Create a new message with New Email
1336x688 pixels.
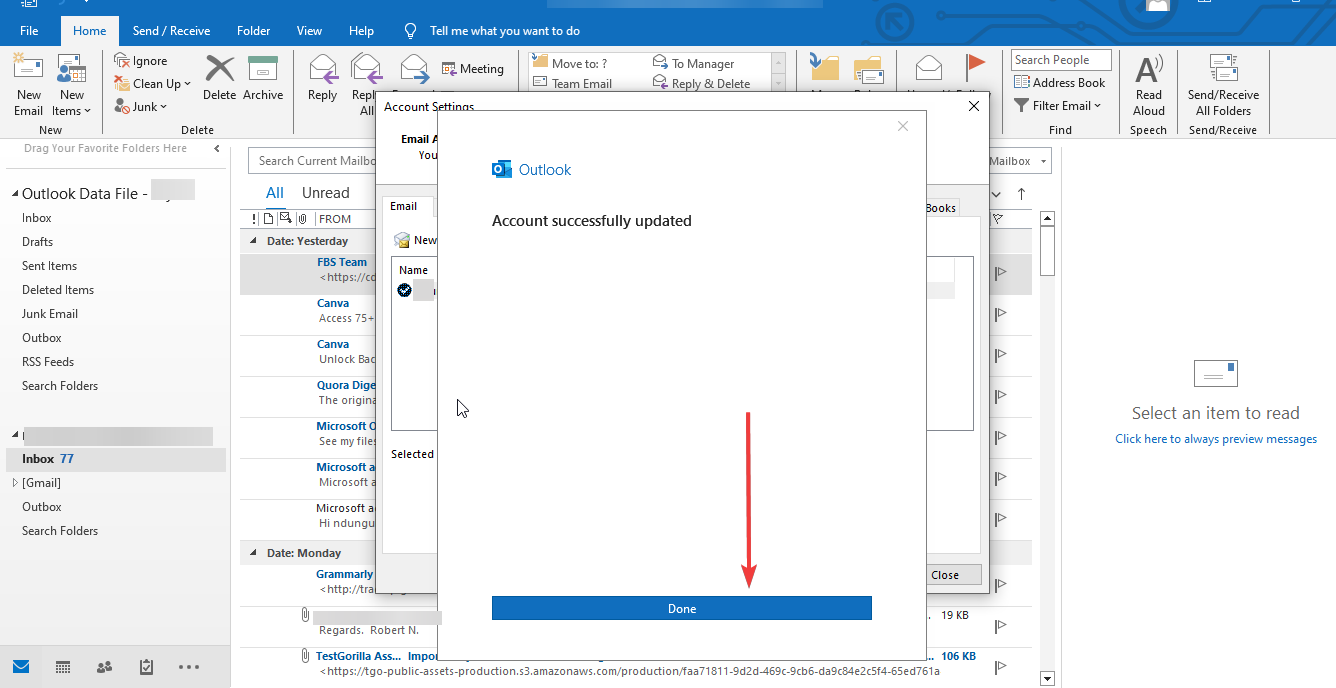(28, 85)
